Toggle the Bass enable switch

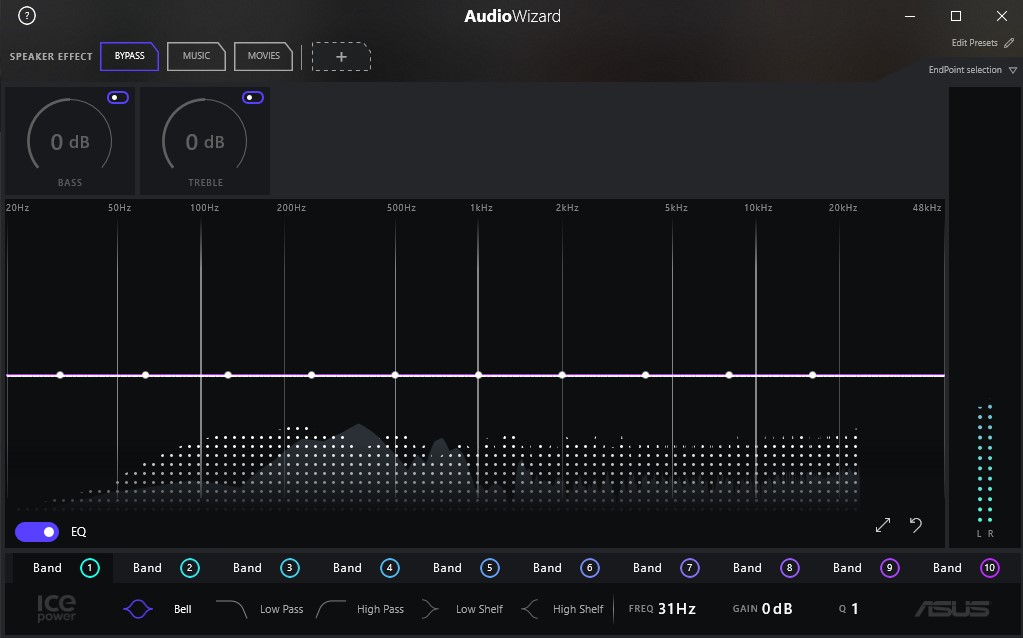[x=118, y=97]
